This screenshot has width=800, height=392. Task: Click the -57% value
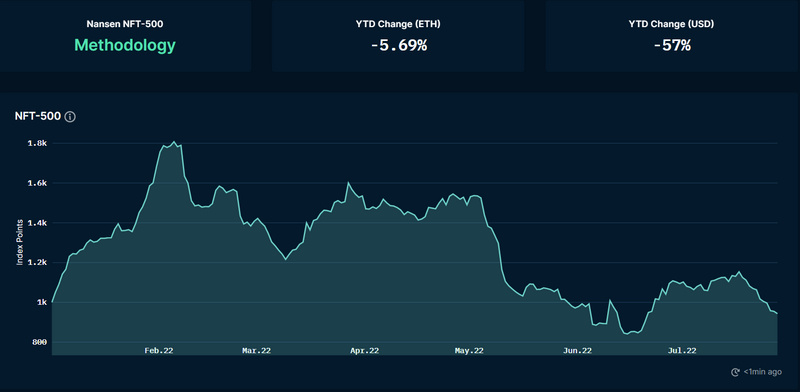672,45
